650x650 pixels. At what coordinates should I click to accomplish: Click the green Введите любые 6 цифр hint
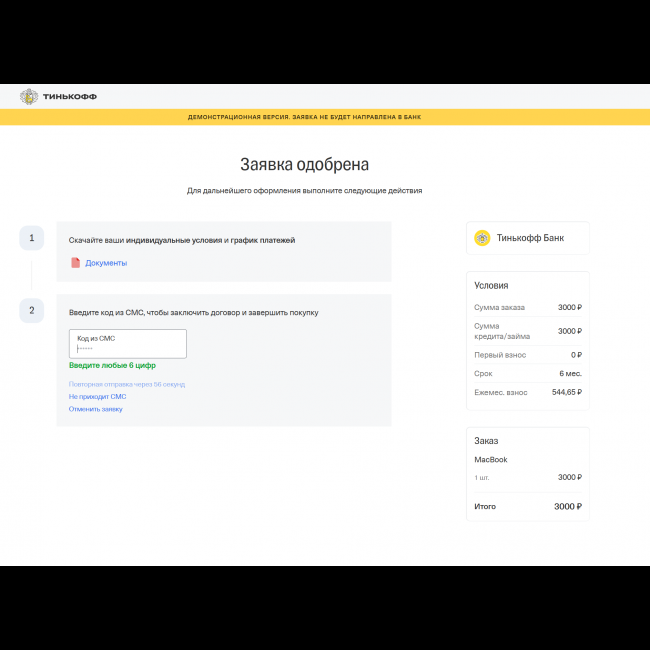[112, 366]
